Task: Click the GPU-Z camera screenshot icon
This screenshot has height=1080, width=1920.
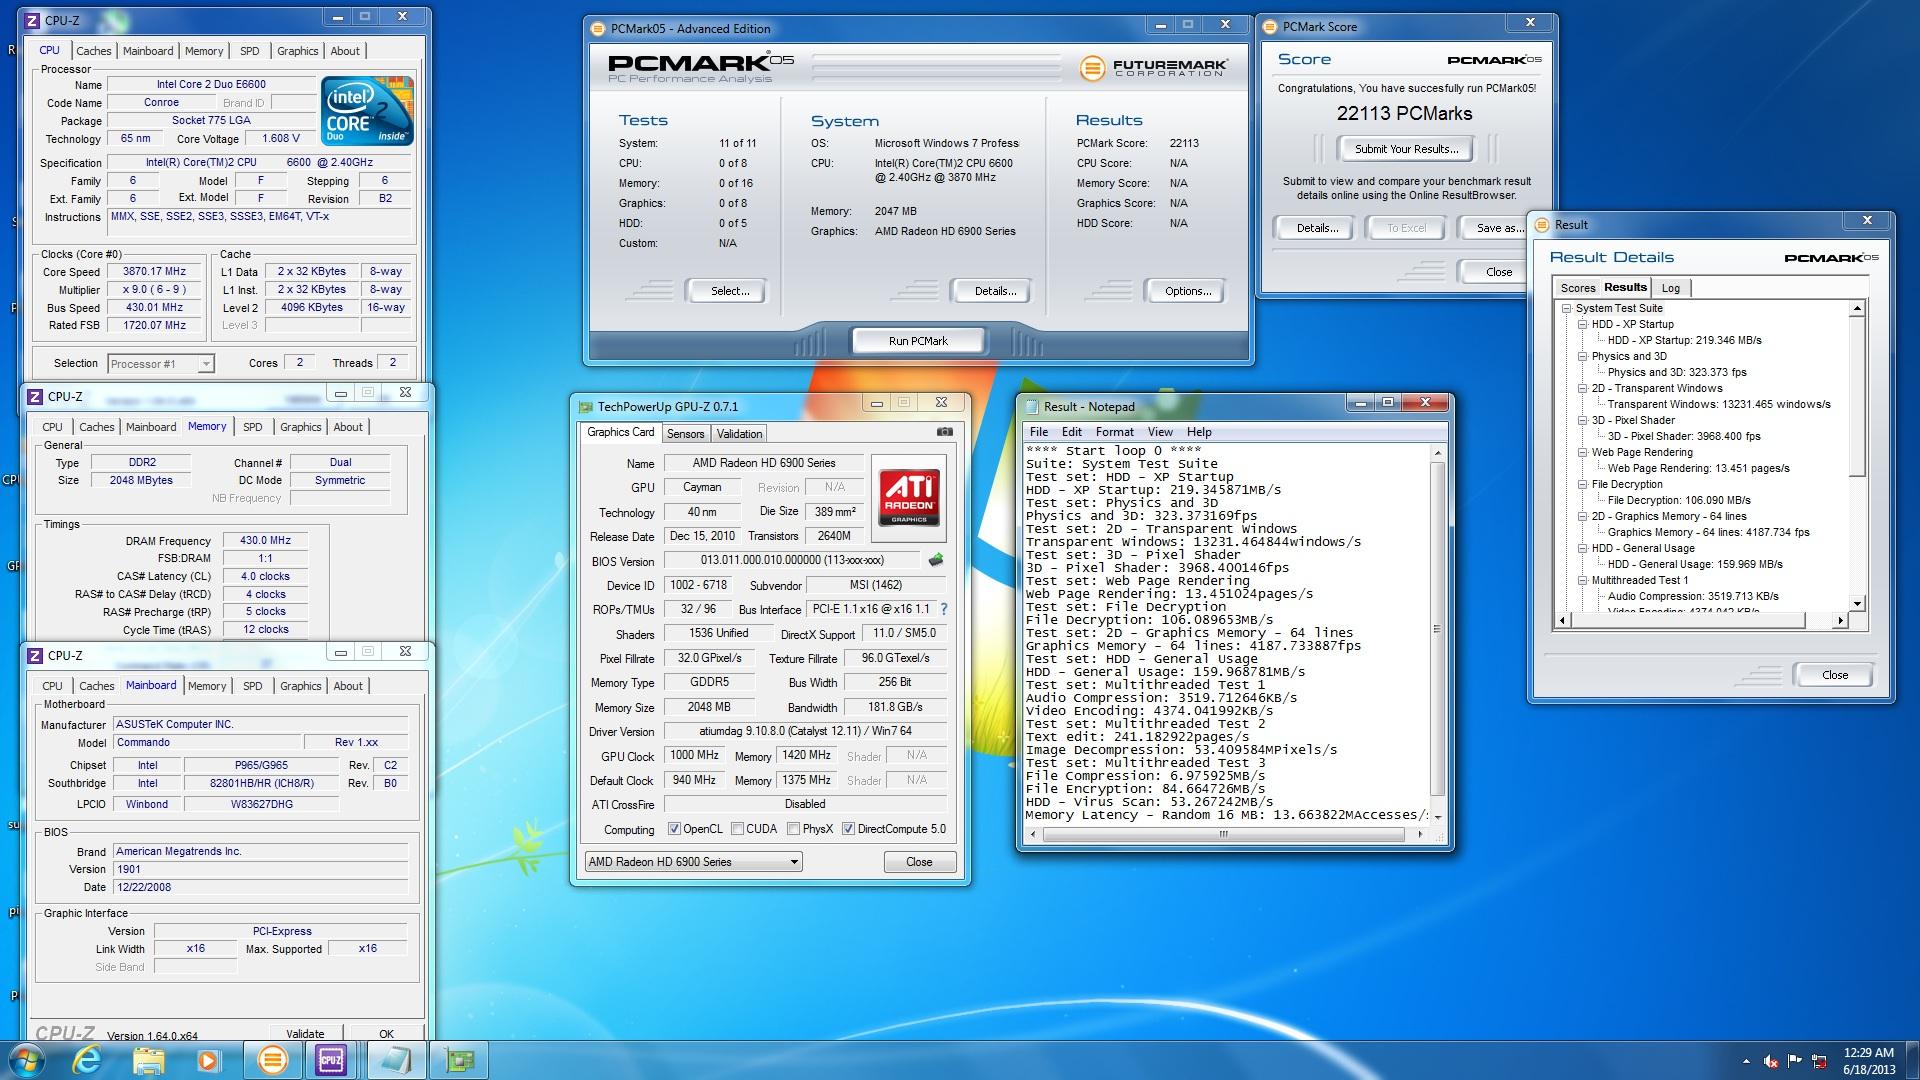Action: (x=944, y=432)
